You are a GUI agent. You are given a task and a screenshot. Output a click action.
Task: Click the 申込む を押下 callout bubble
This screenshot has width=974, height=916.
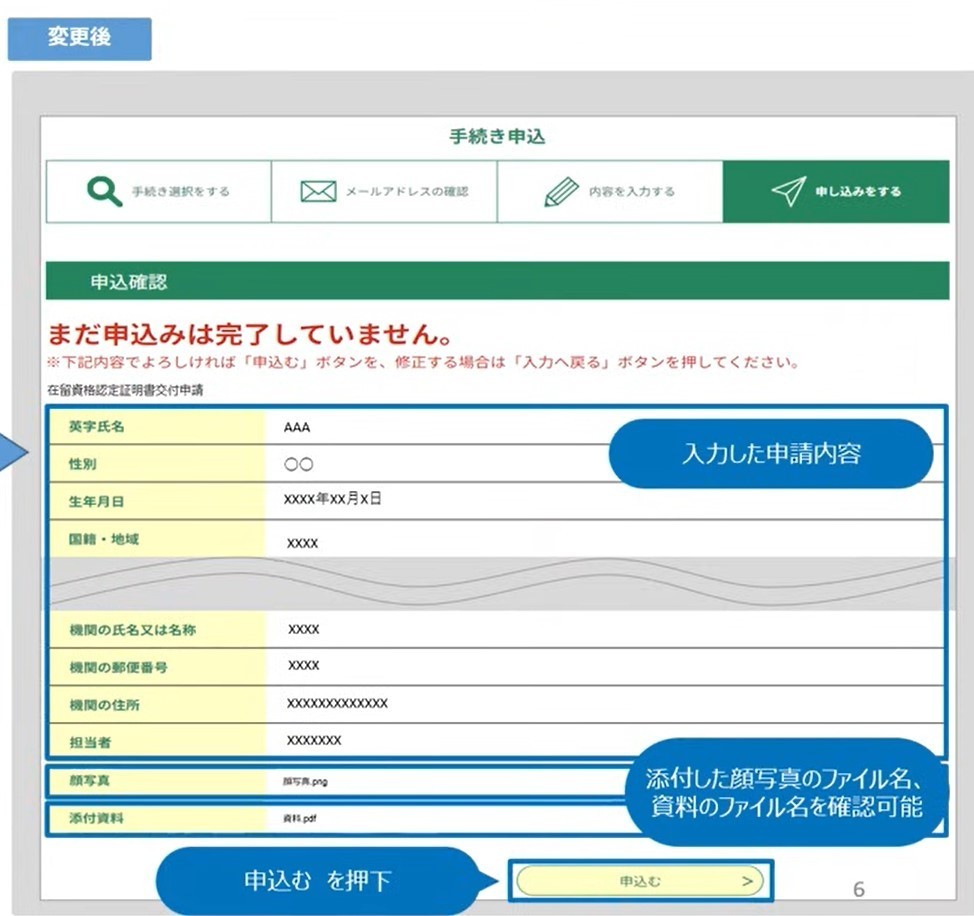click(x=318, y=881)
